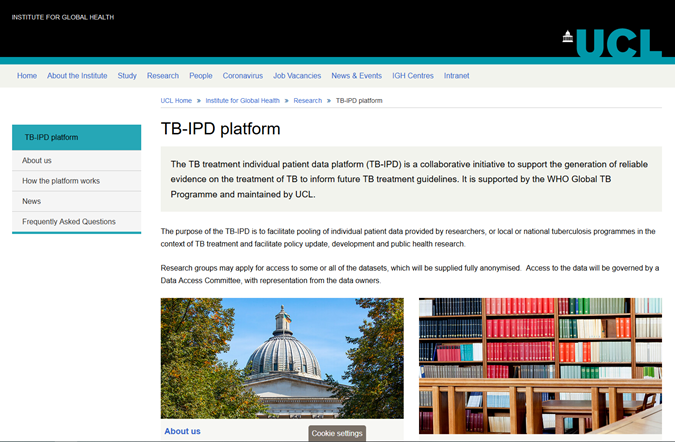The image size is (675, 442).
Task: Go to News & Events
Action: [356, 76]
